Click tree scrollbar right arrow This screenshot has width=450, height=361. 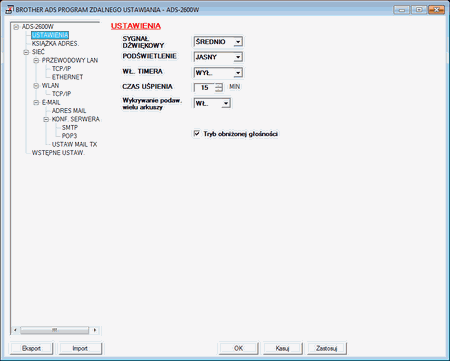pyautogui.click(x=95, y=330)
